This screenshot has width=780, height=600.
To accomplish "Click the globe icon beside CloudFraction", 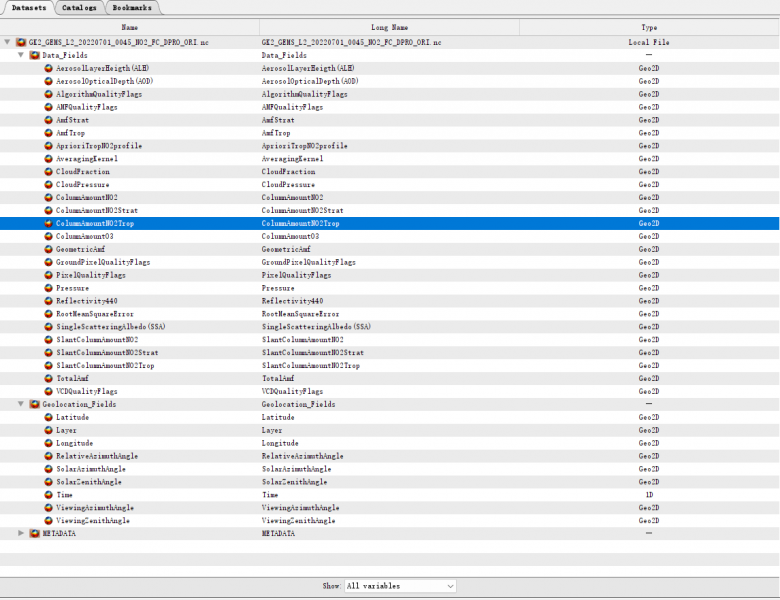I will [48, 172].
